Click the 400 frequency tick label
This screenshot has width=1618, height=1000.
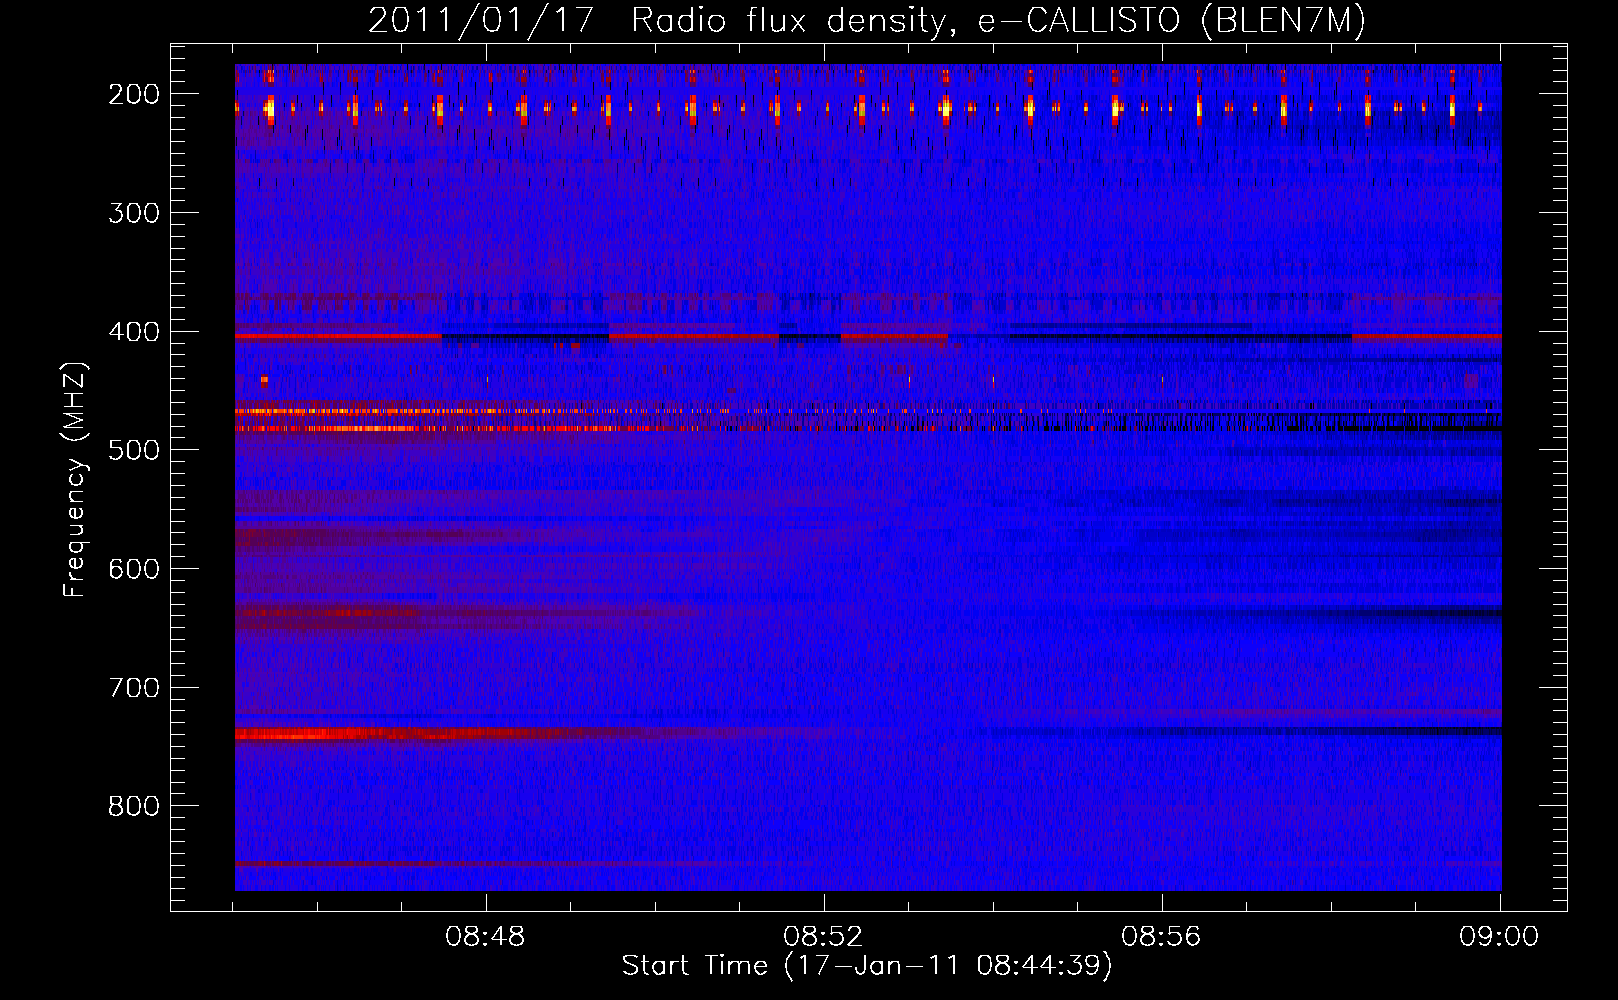[x=133, y=331]
